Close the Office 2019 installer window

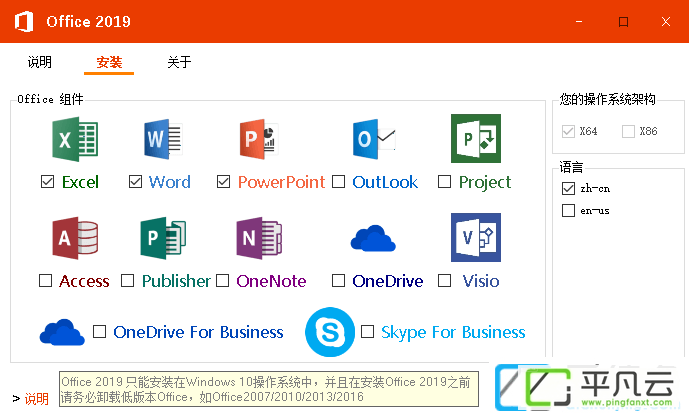click(666, 22)
